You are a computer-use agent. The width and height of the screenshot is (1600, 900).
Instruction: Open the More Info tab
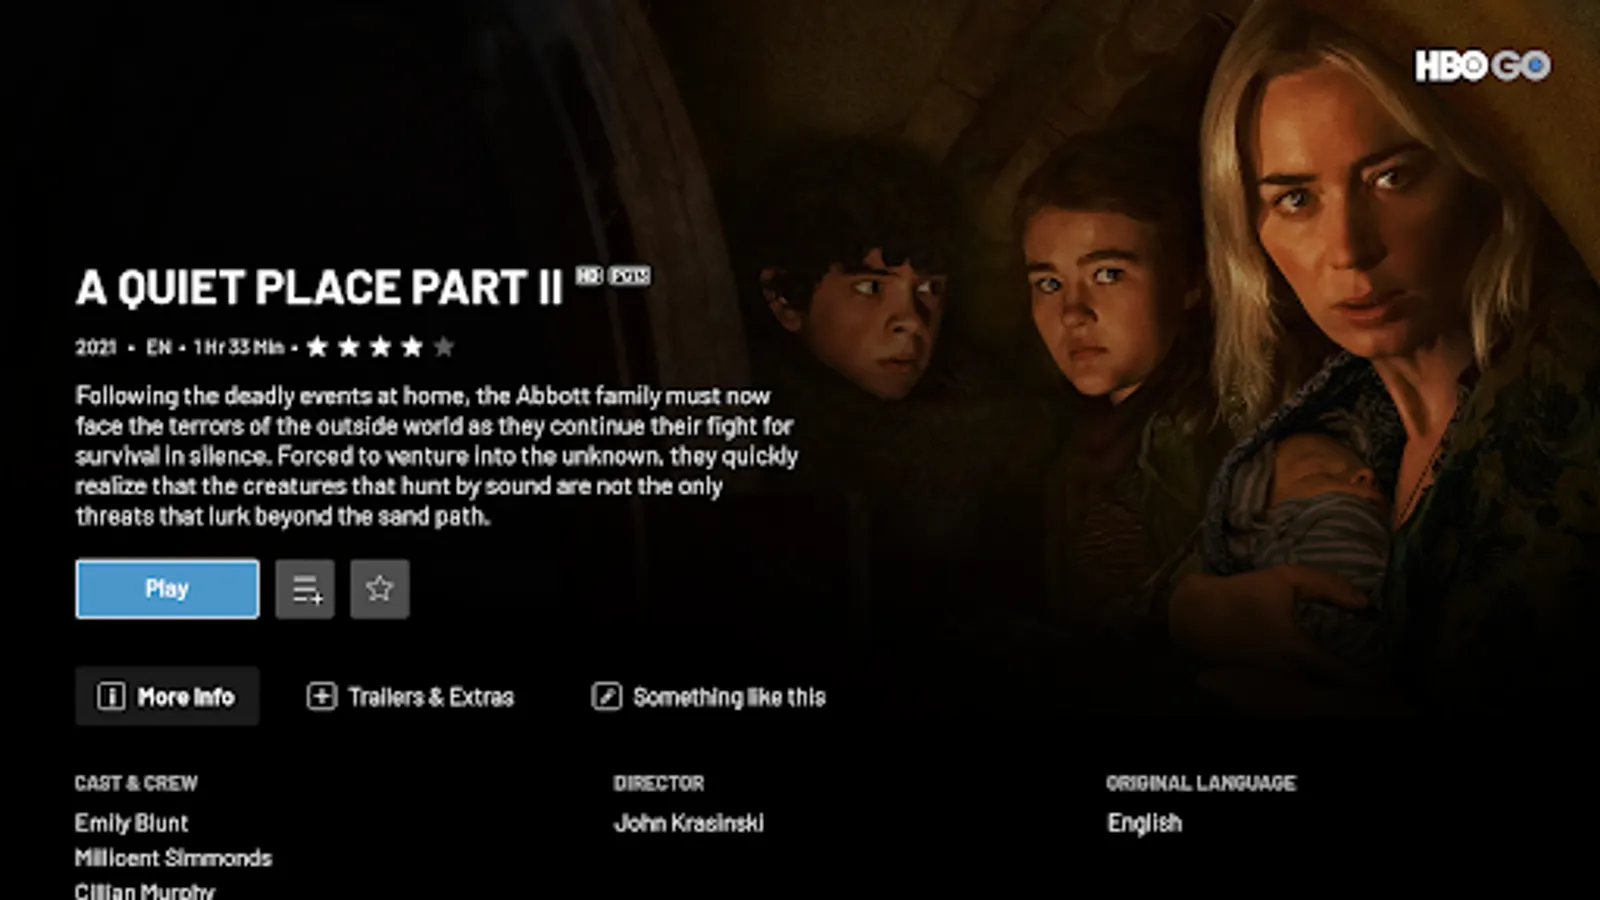(167, 696)
